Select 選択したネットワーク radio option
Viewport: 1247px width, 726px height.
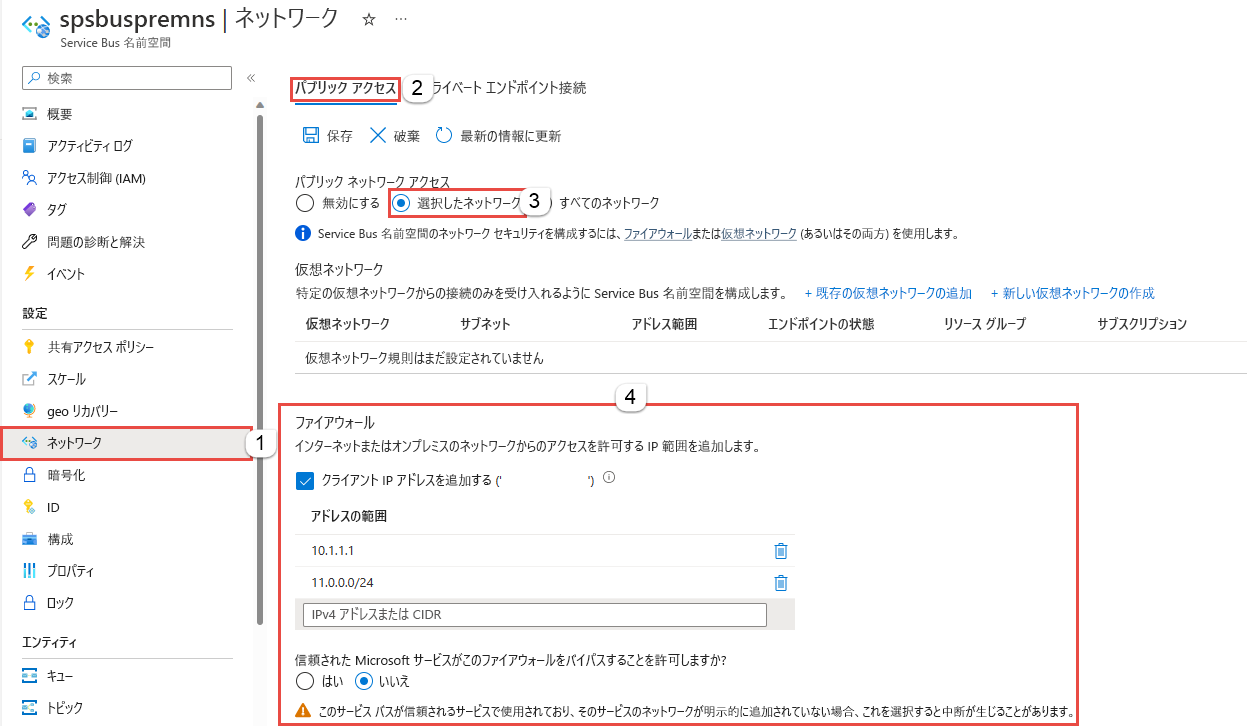[x=401, y=203]
